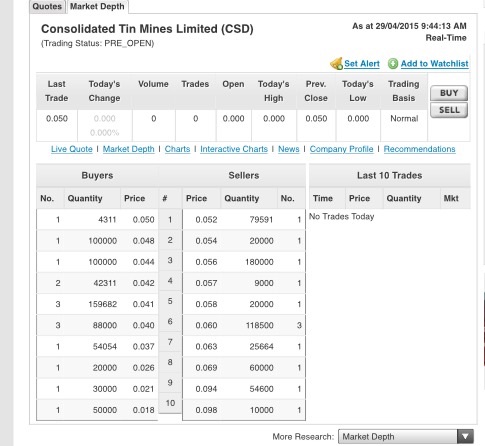485x446 pixels.
Task: Open the News link
Action: [289, 149]
